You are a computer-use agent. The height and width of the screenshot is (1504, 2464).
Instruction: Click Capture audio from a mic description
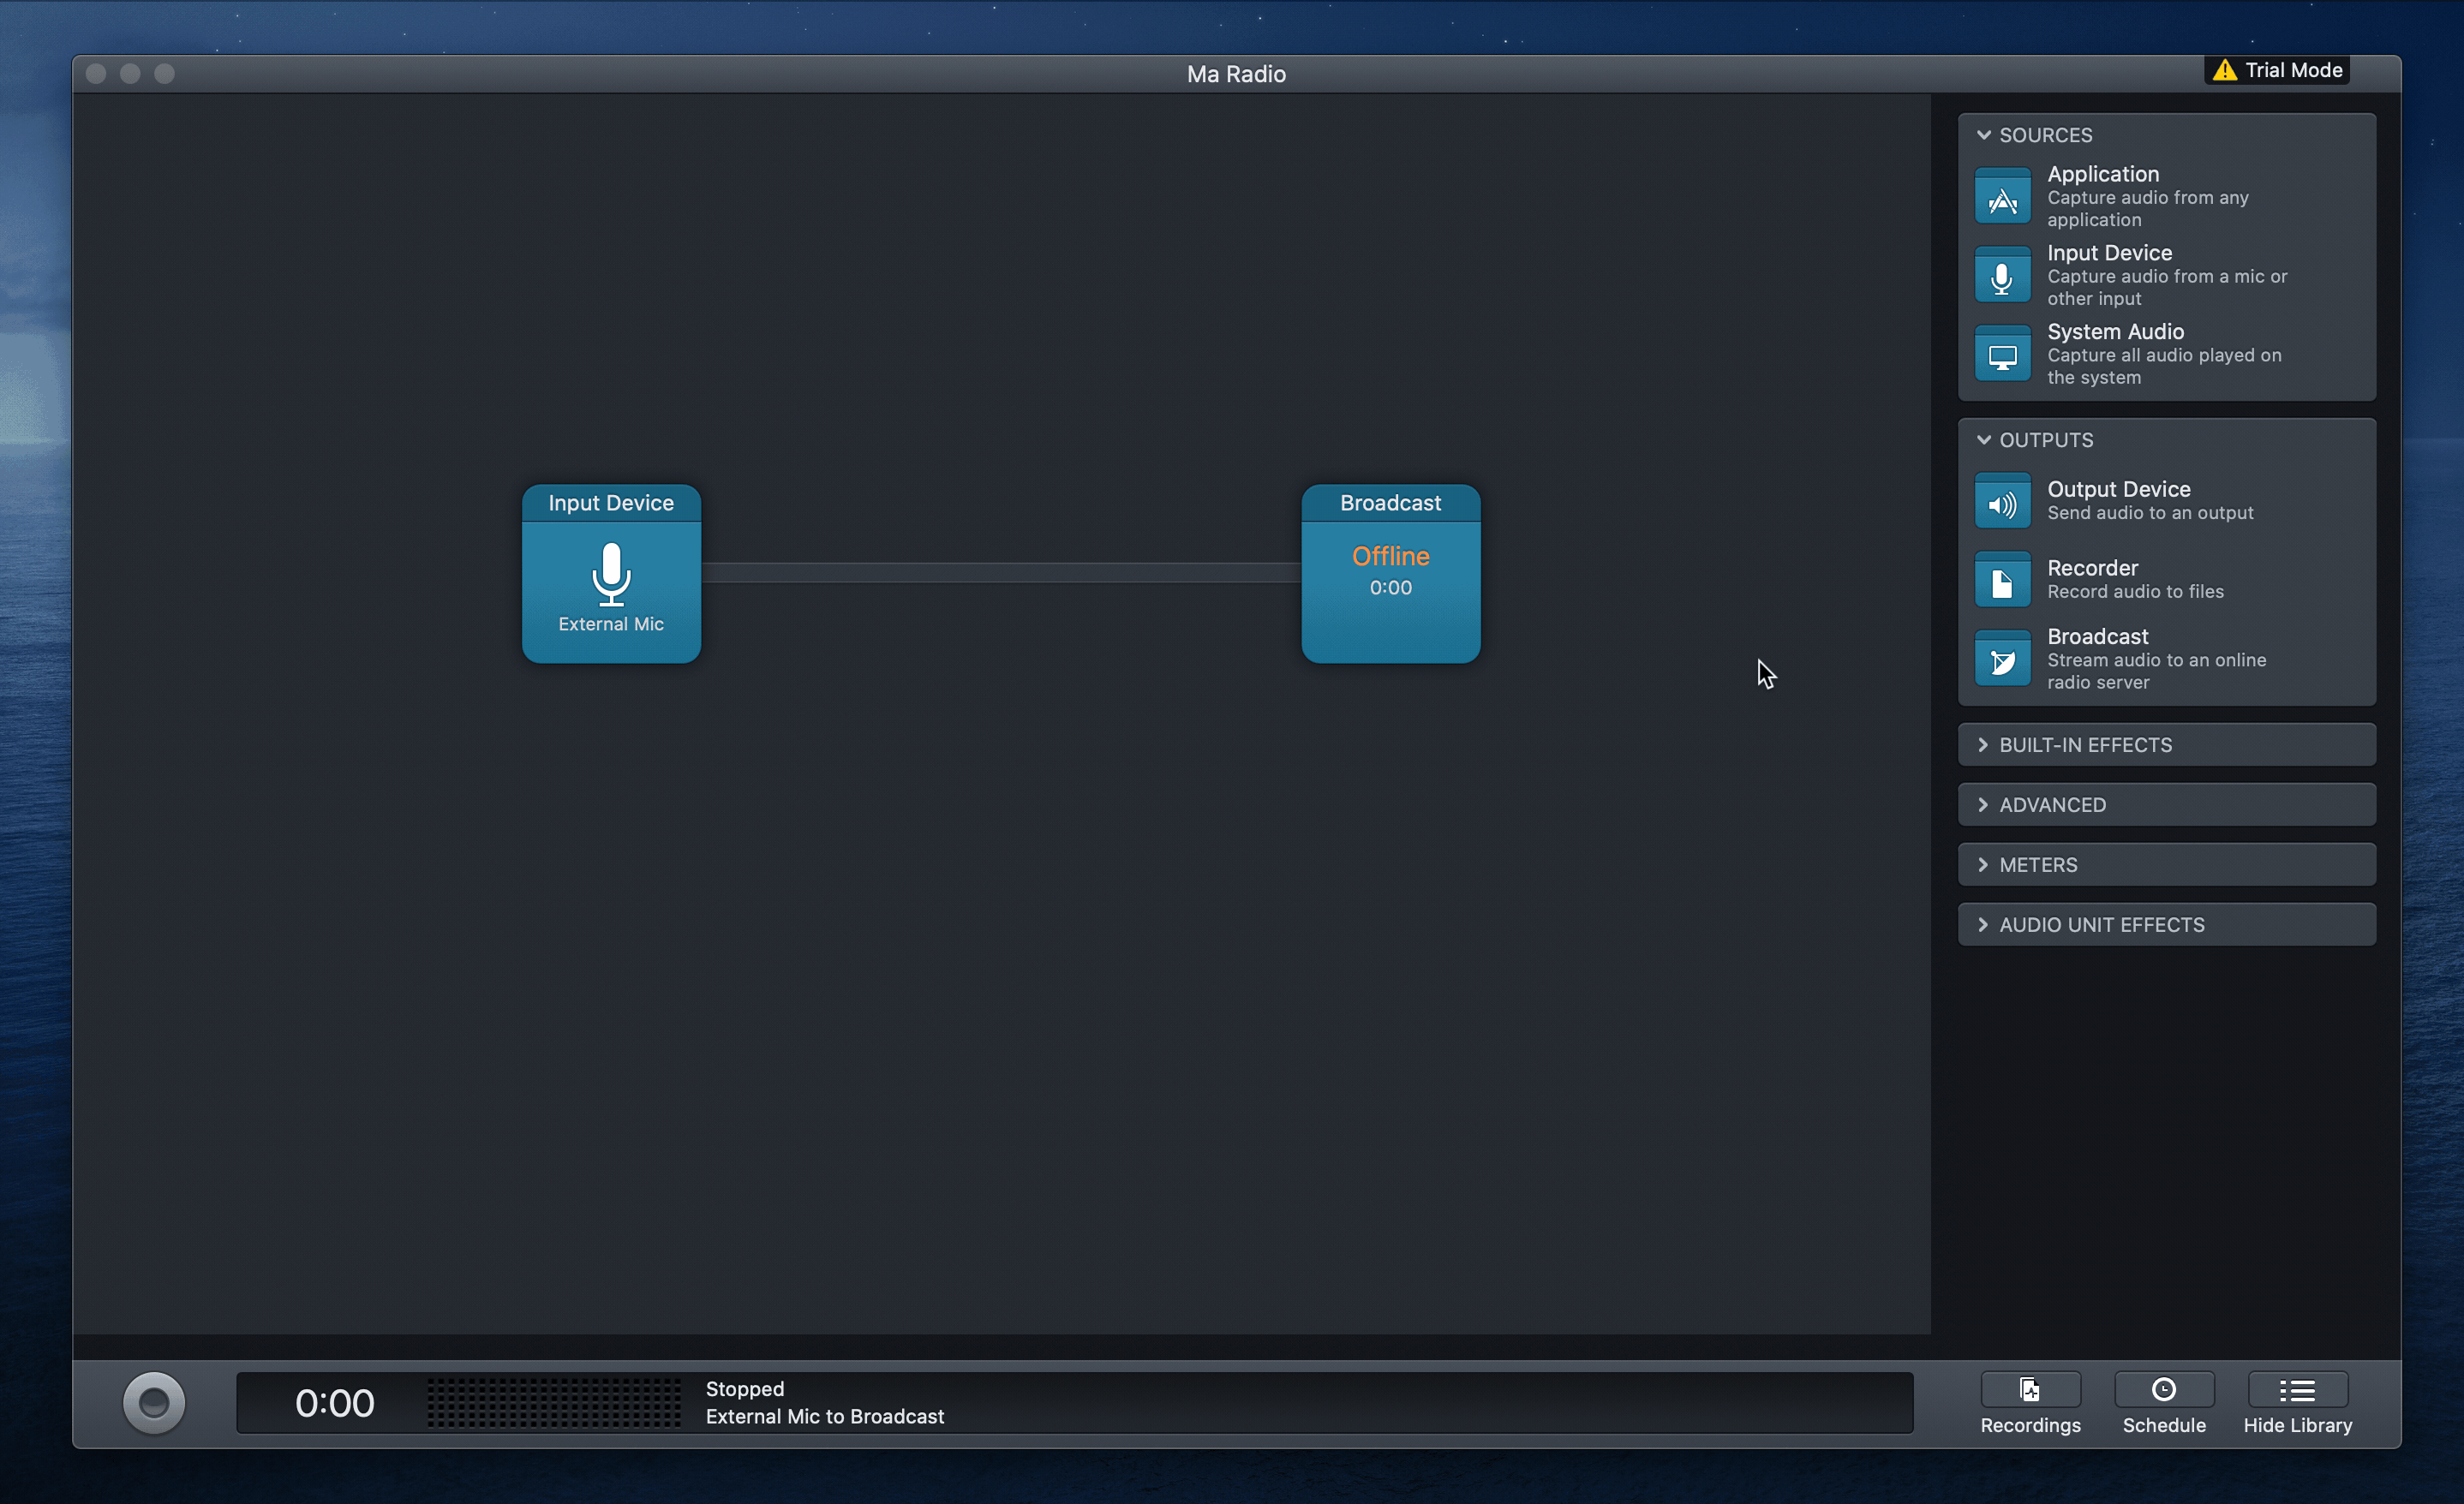[x=2167, y=288]
